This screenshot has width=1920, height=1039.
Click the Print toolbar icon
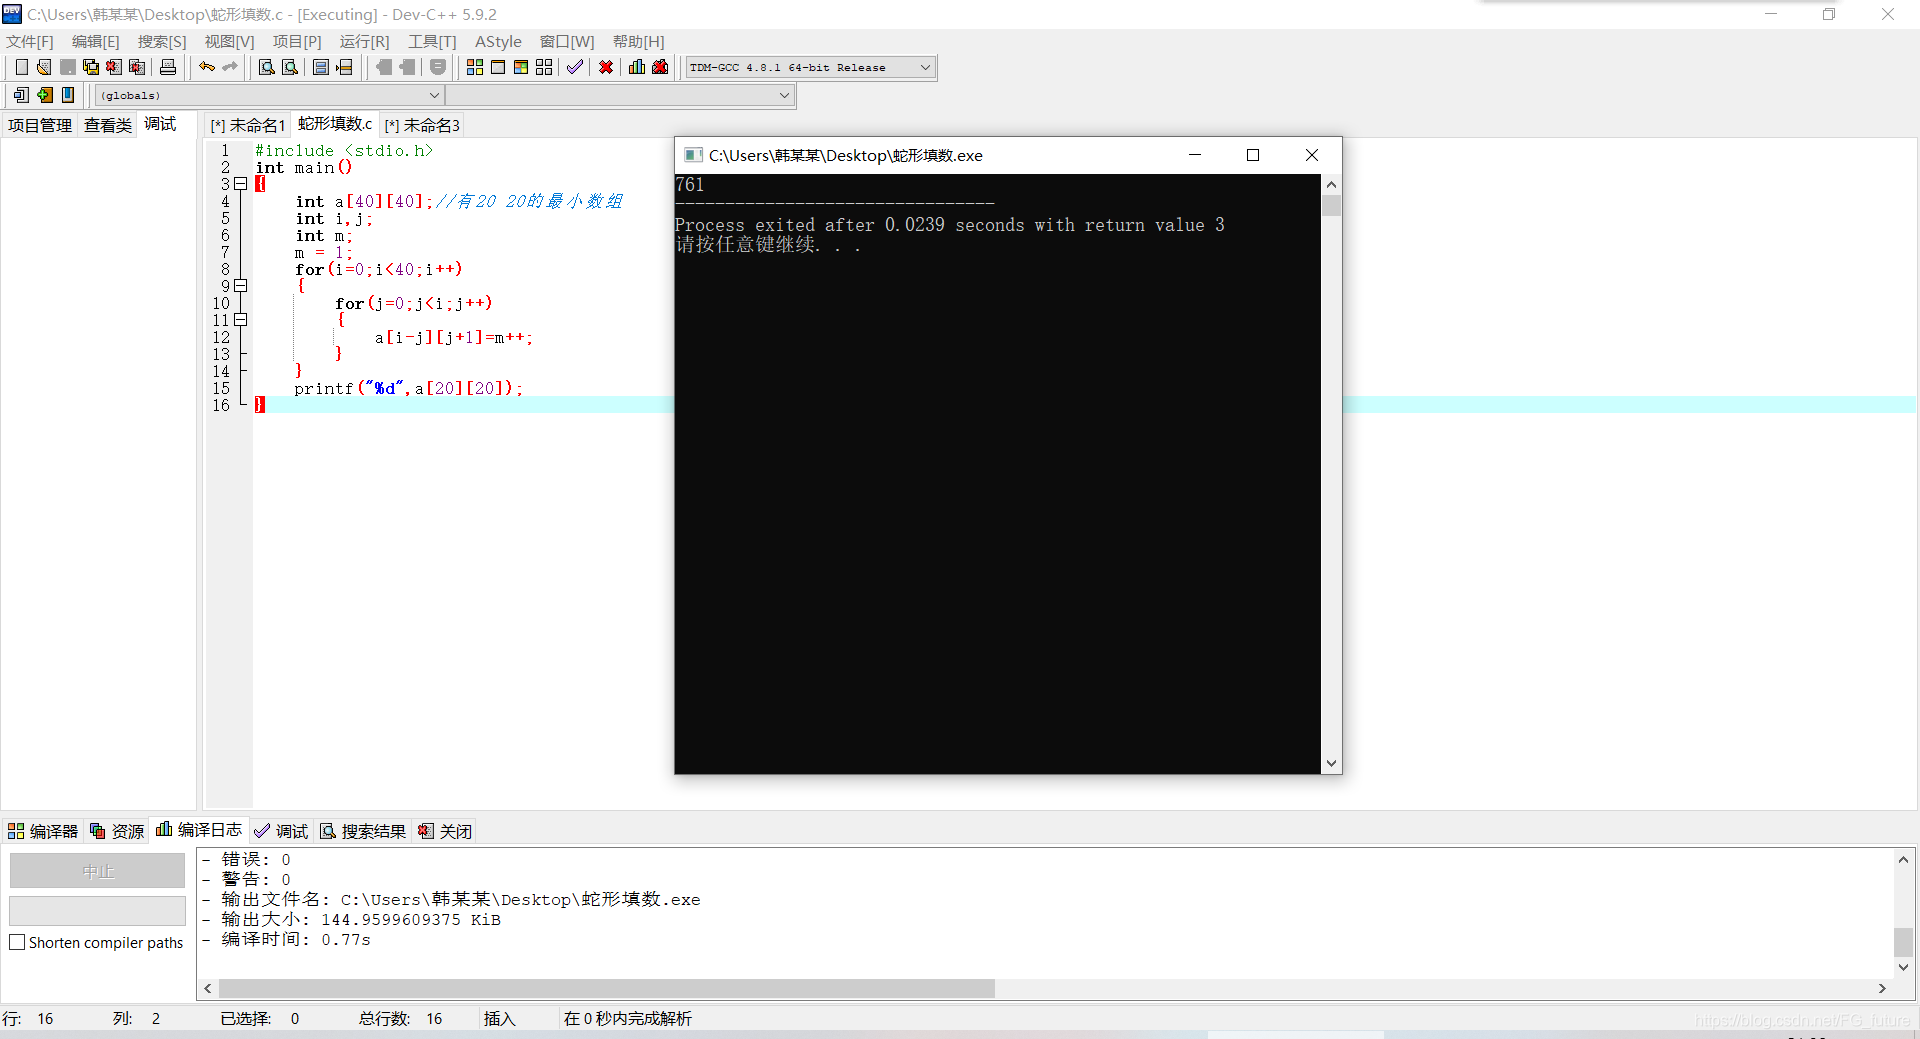coord(168,67)
